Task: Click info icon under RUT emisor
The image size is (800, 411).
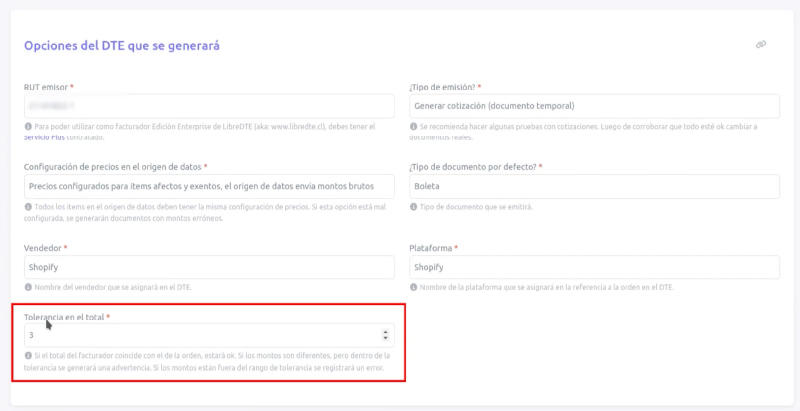Action: [28, 126]
